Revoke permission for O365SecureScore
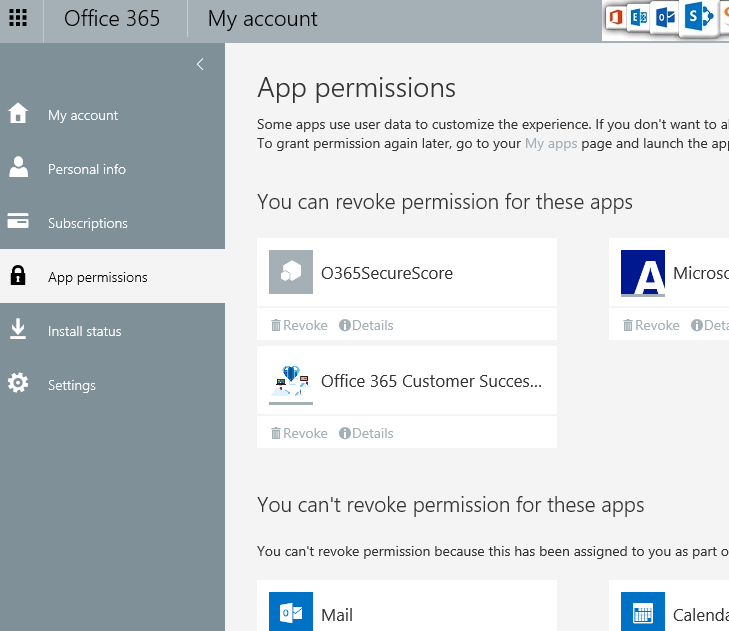Viewport: 729px width, 631px height. click(299, 325)
